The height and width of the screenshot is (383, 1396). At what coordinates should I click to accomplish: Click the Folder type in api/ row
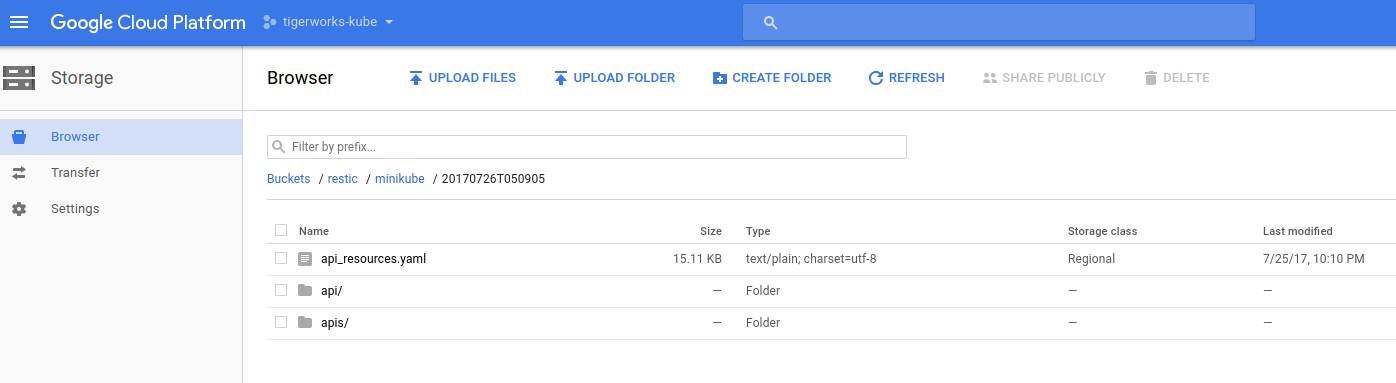click(763, 291)
